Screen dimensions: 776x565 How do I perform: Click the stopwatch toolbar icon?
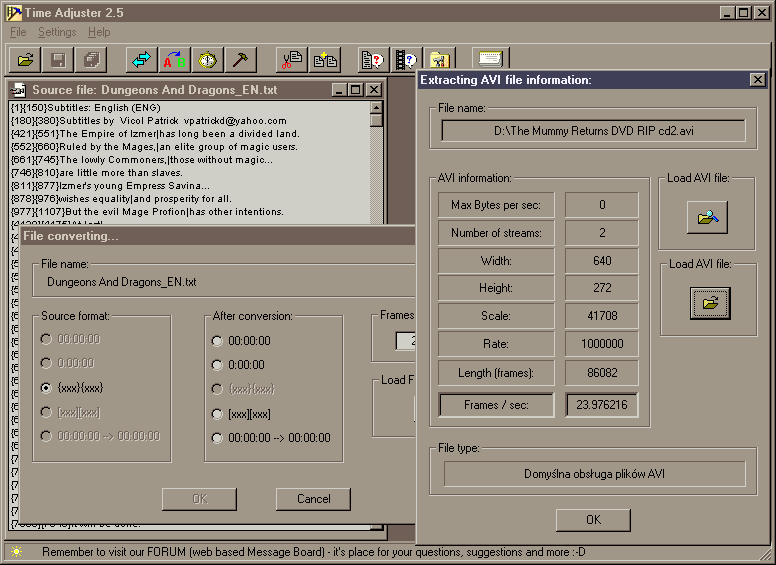coord(207,60)
